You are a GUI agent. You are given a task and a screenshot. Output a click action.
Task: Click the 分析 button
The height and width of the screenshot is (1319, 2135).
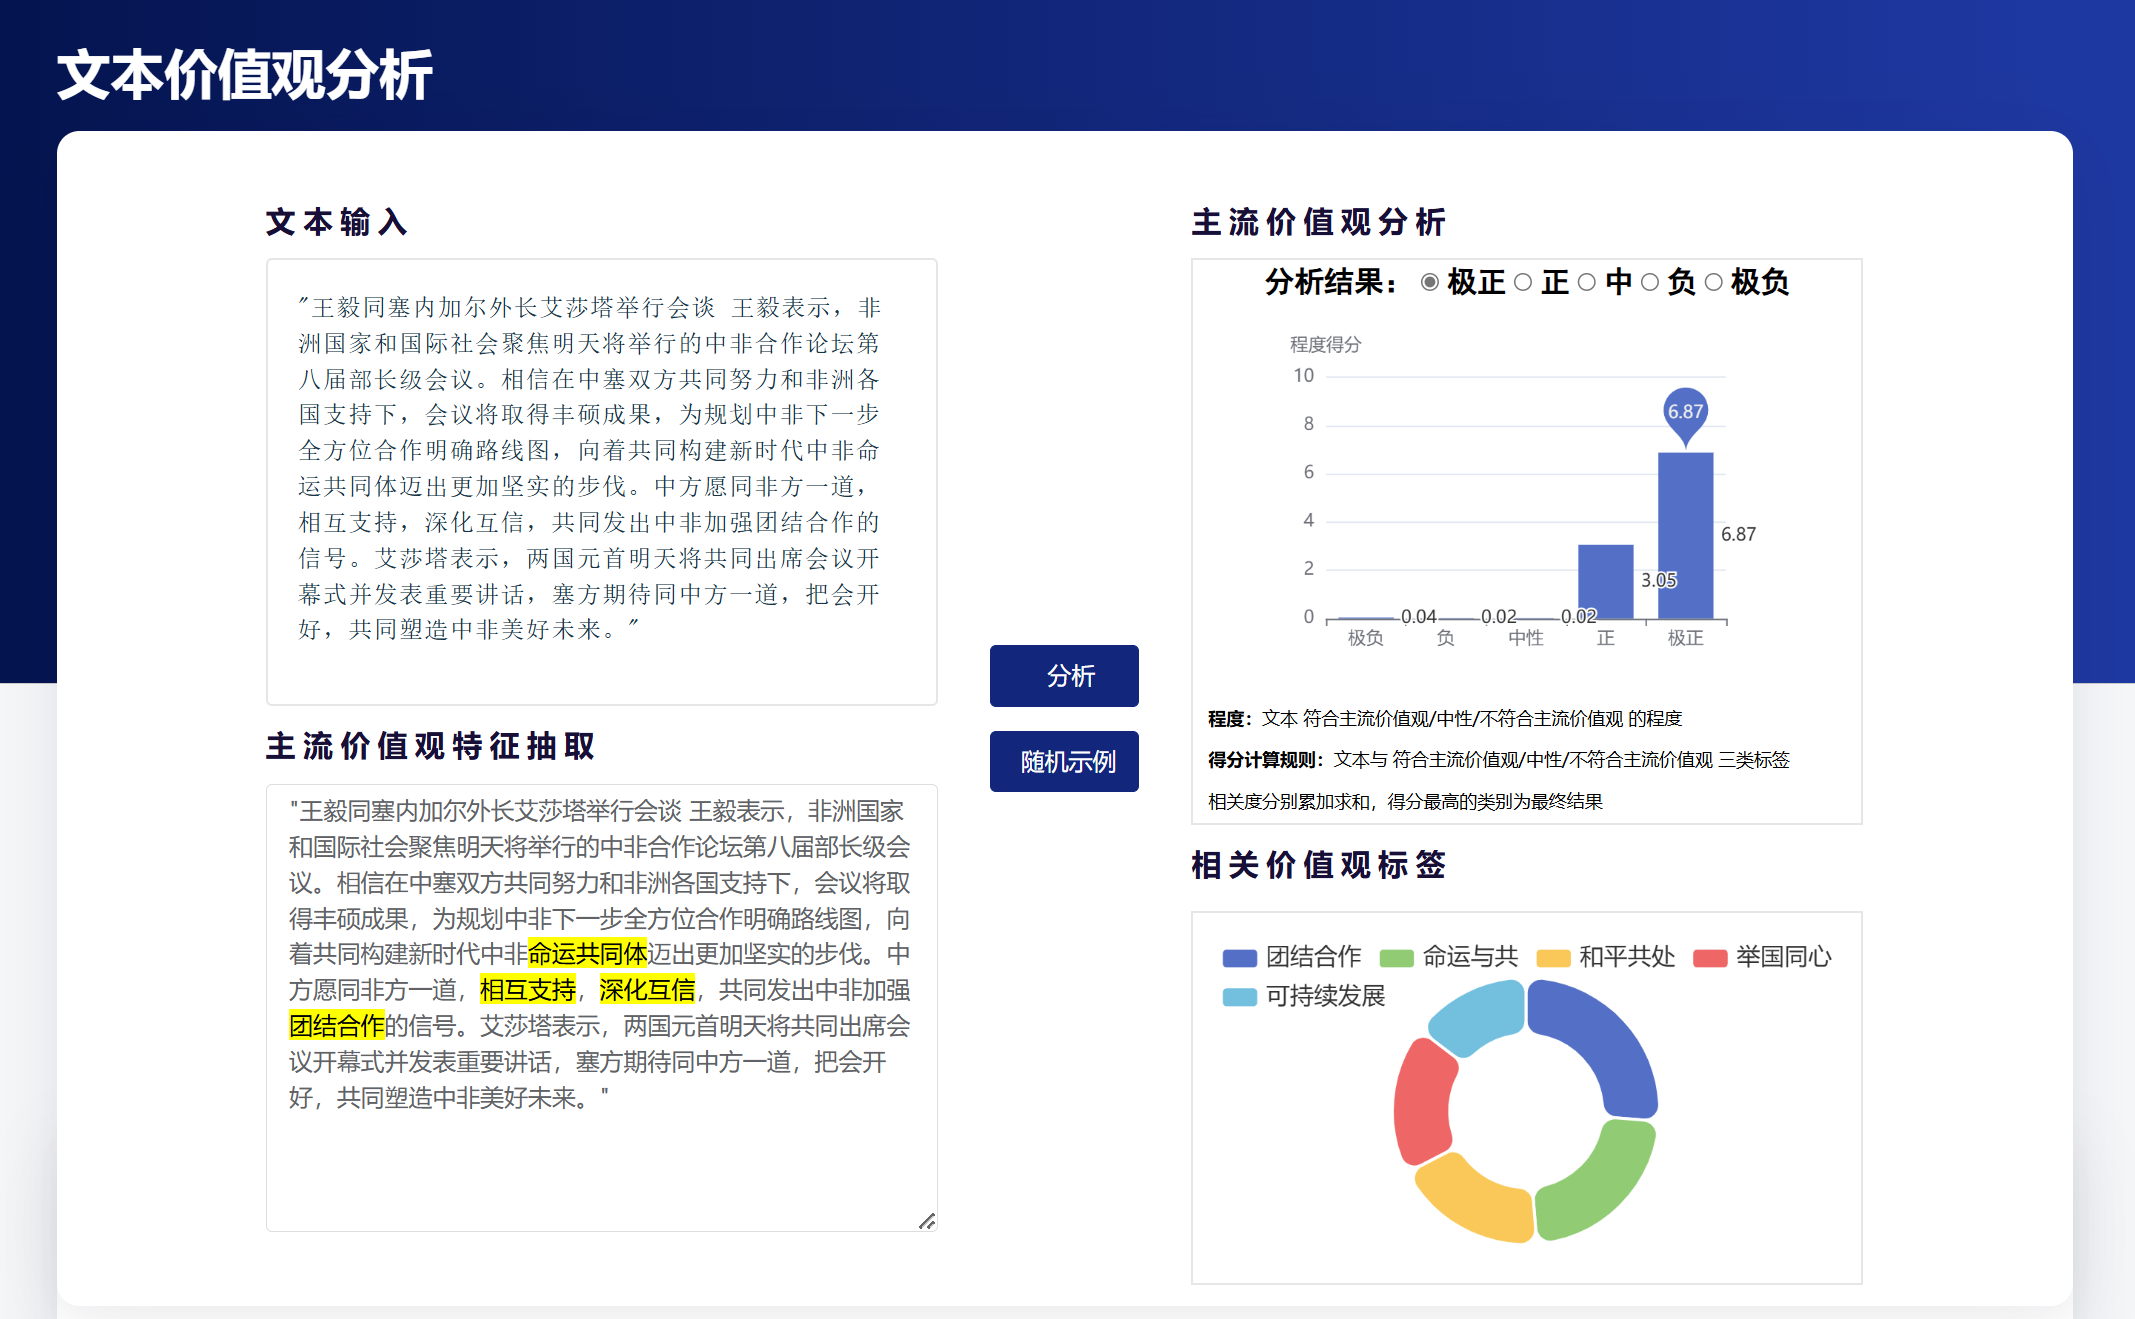pos(1064,676)
